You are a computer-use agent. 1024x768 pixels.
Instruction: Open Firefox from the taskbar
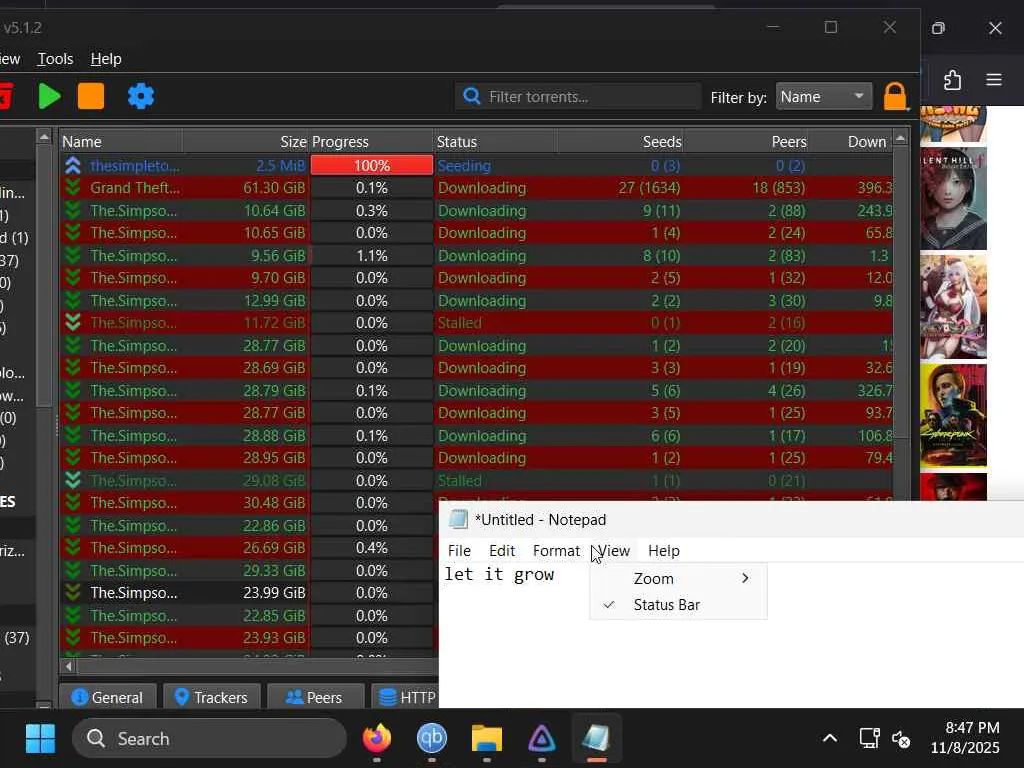(377, 739)
